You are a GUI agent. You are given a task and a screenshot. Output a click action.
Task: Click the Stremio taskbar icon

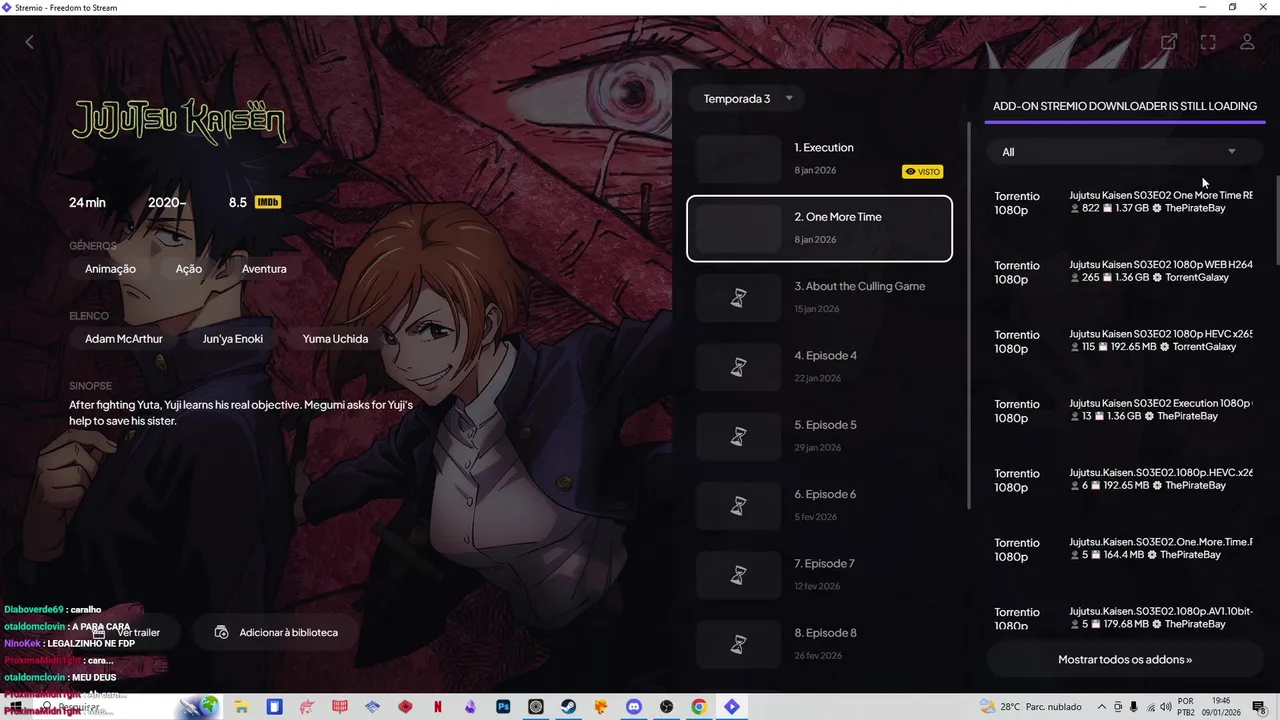coord(732,707)
